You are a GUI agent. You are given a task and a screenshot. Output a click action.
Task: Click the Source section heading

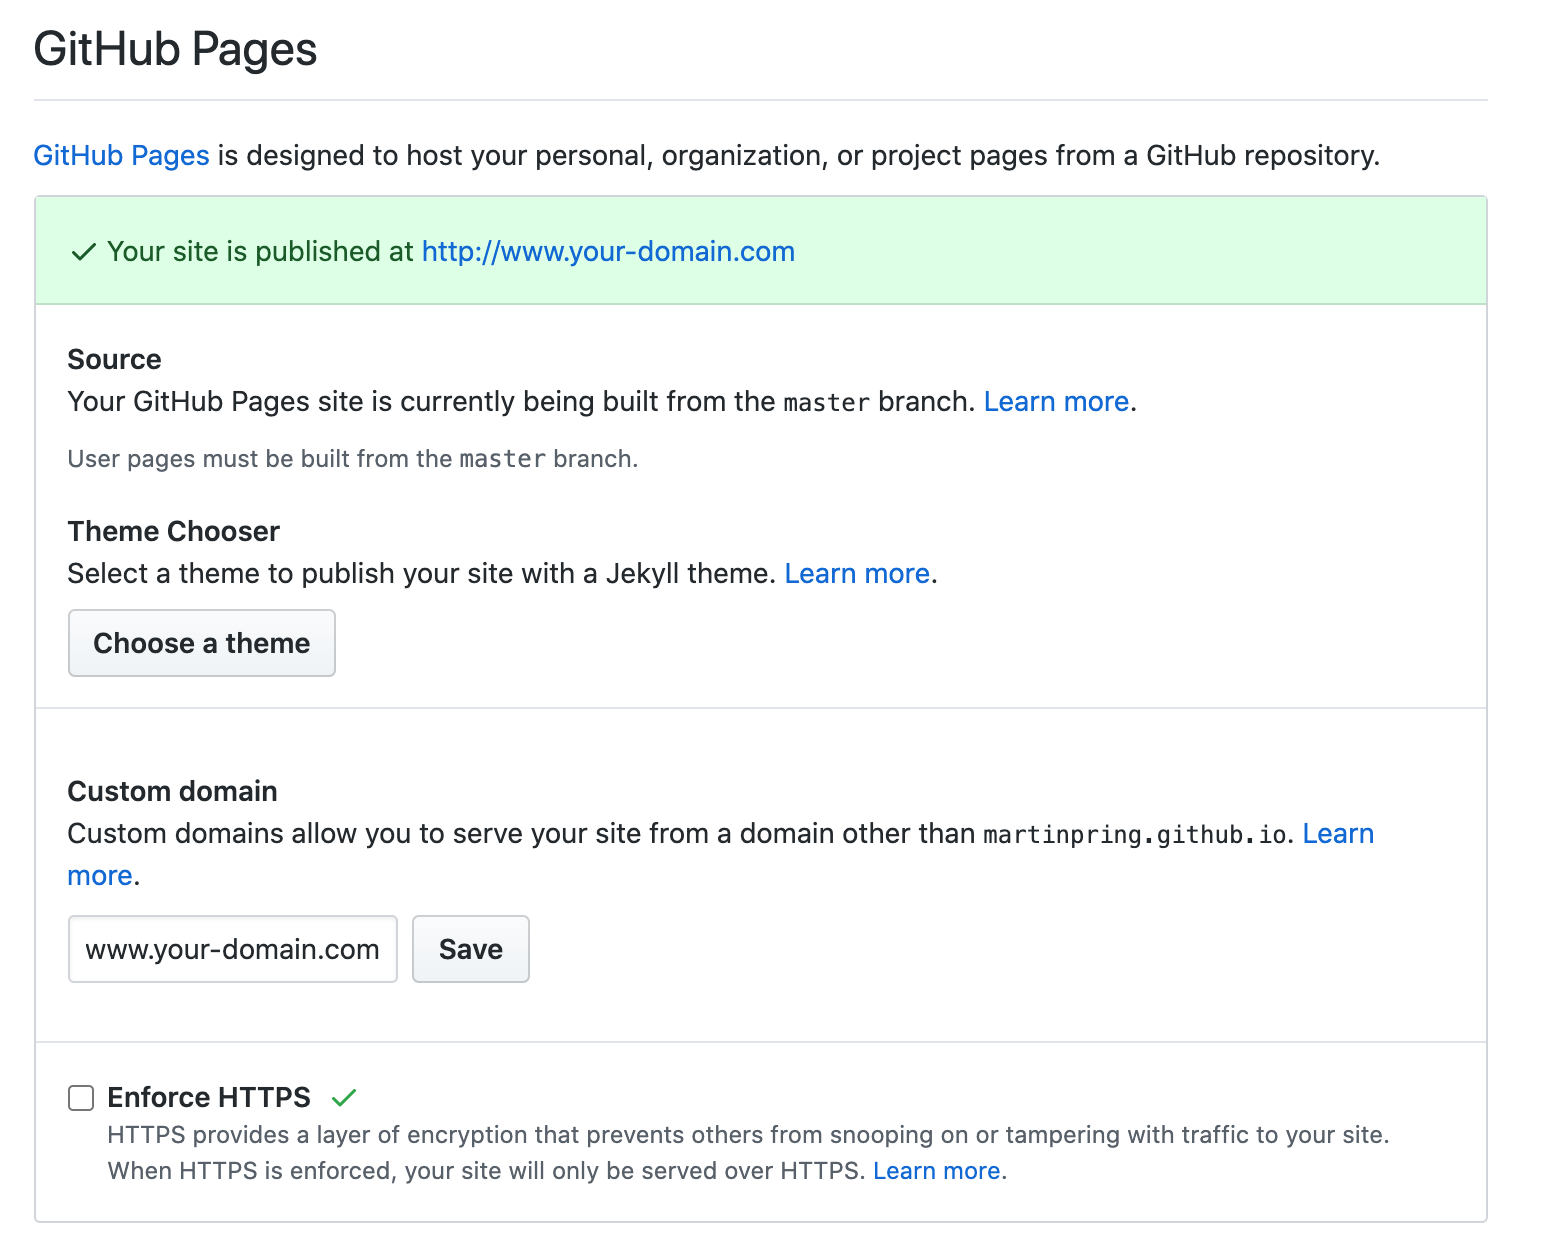click(114, 360)
